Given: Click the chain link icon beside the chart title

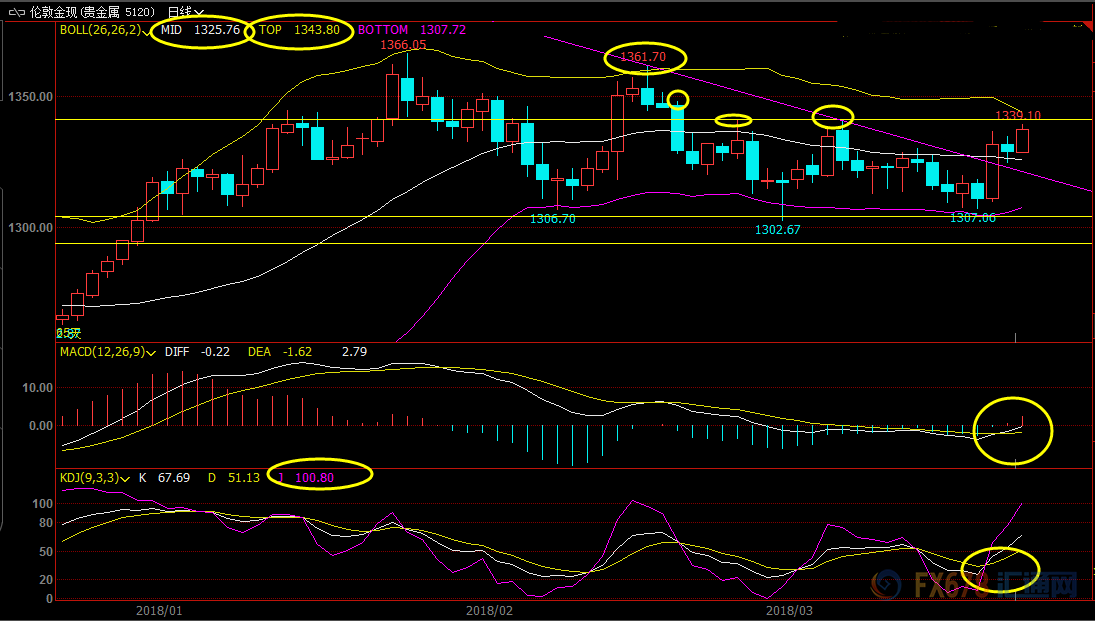Looking at the screenshot, I should [x=17, y=12].
